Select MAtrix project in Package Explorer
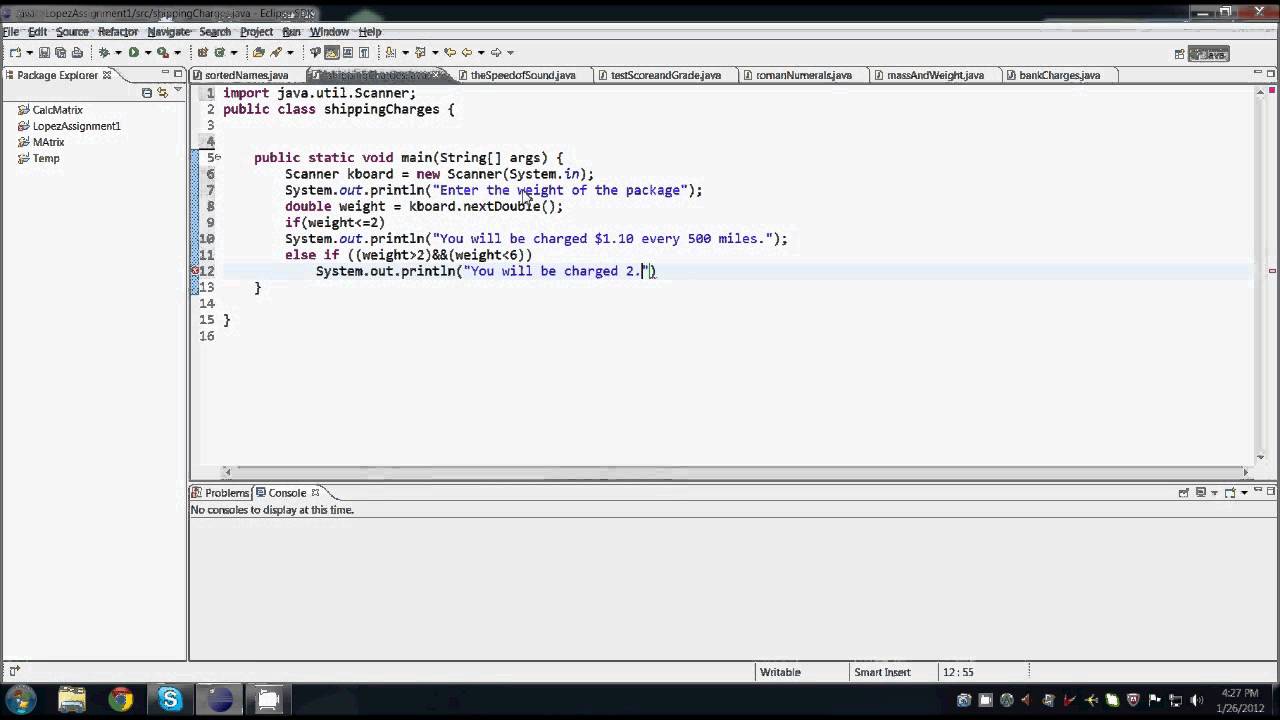Screen dimensions: 1280x720 click(48, 142)
